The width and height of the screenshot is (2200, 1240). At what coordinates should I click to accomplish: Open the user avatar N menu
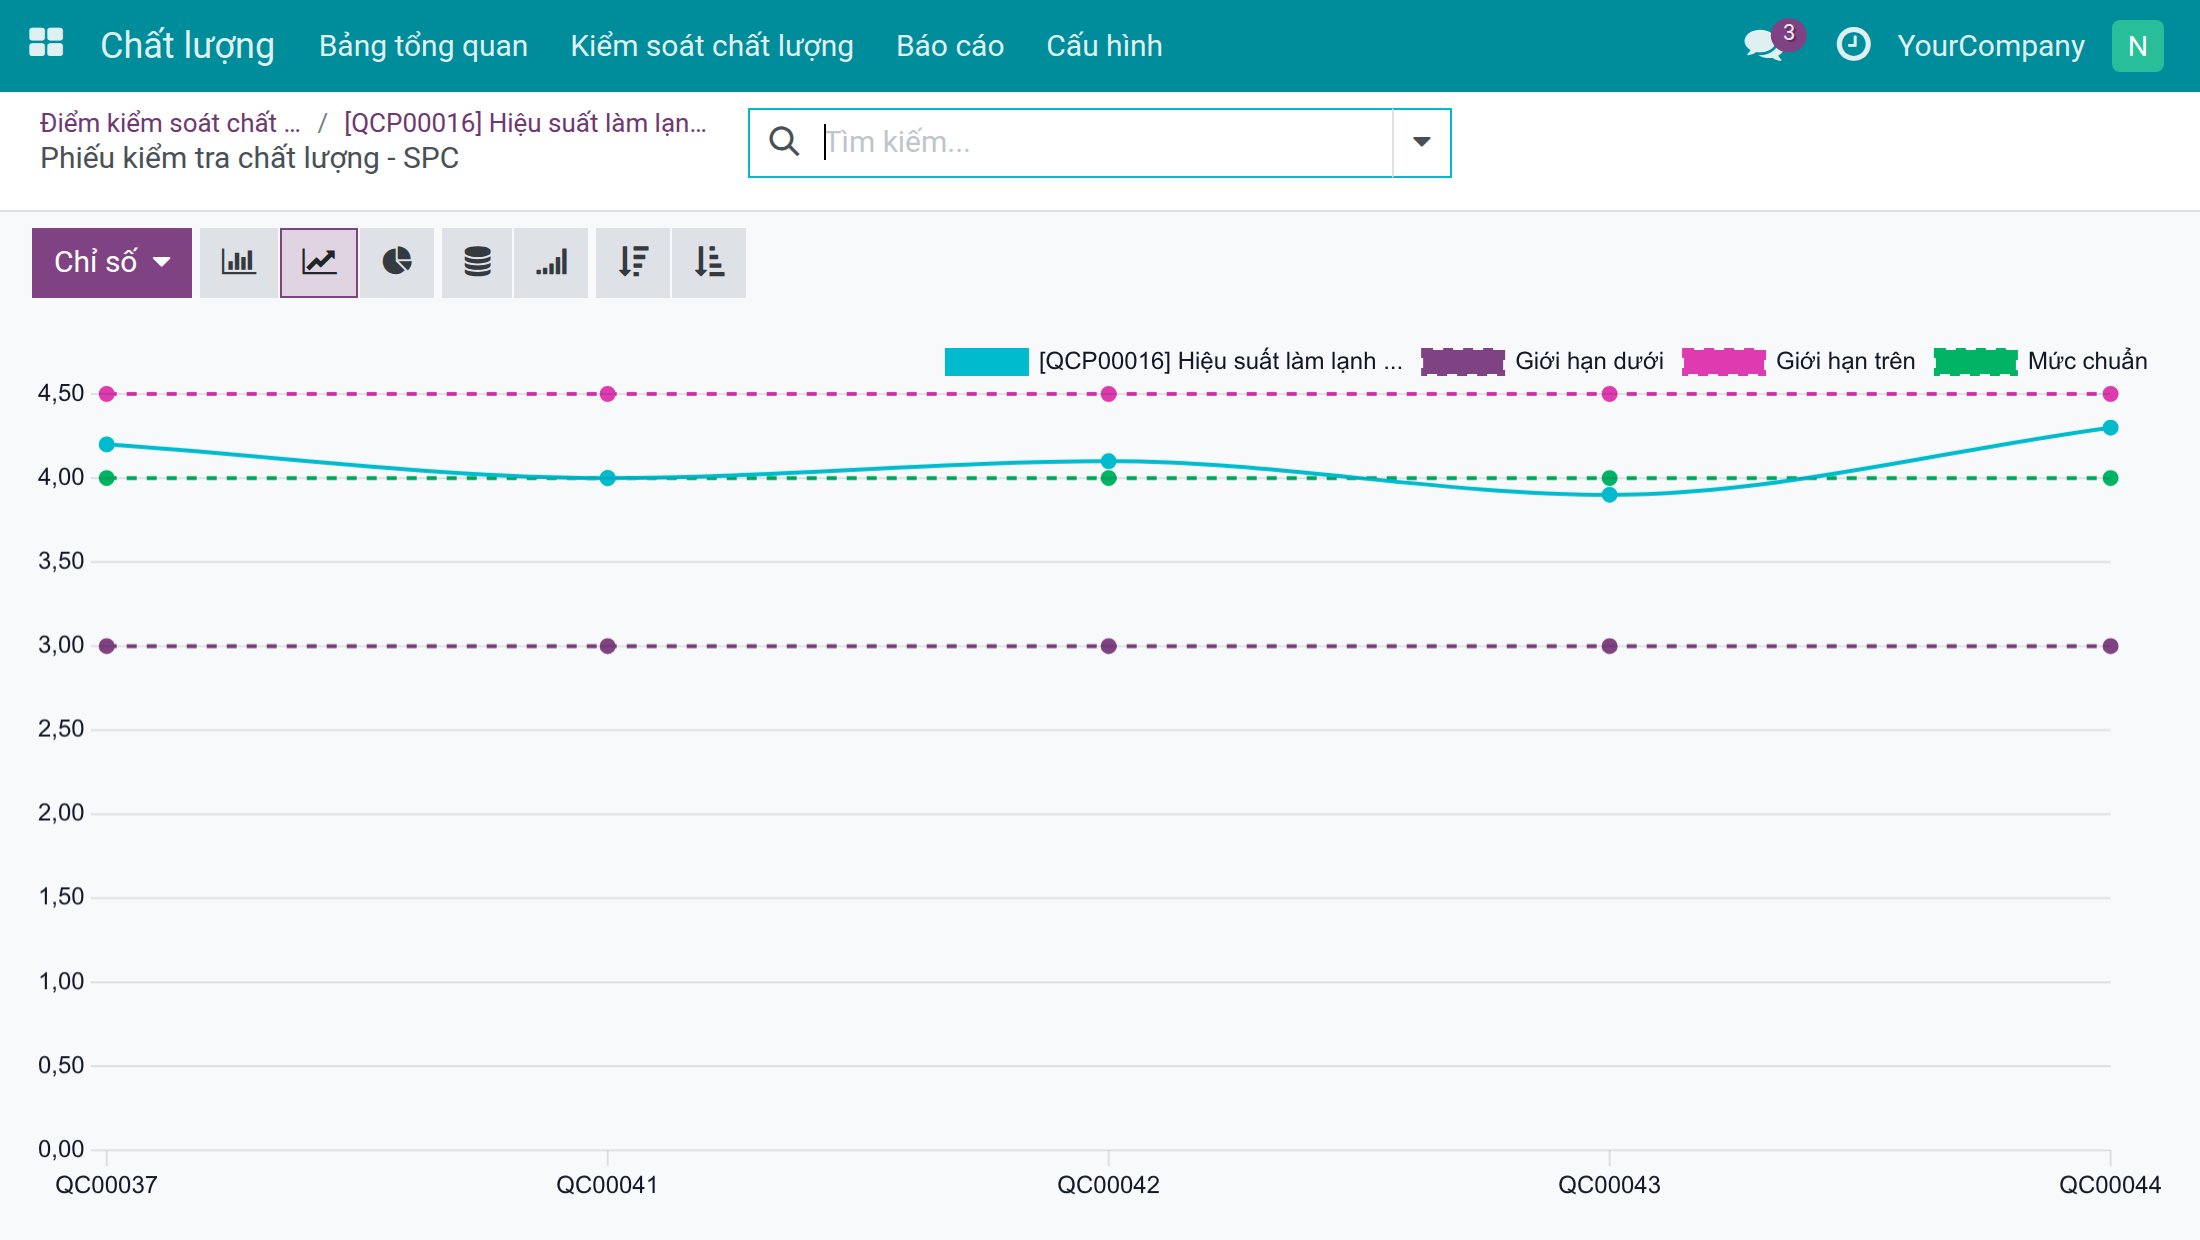(x=2137, y=46)
